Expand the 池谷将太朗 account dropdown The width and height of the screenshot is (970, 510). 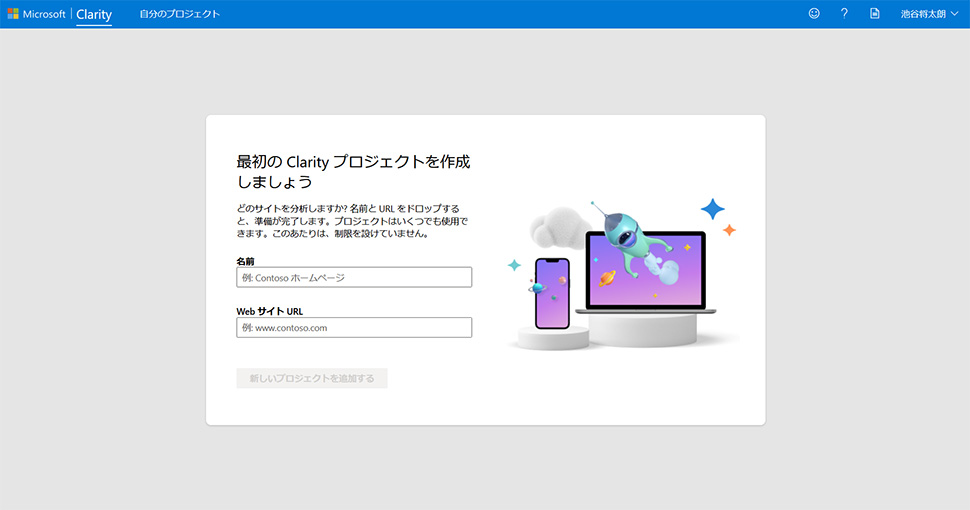929,14
